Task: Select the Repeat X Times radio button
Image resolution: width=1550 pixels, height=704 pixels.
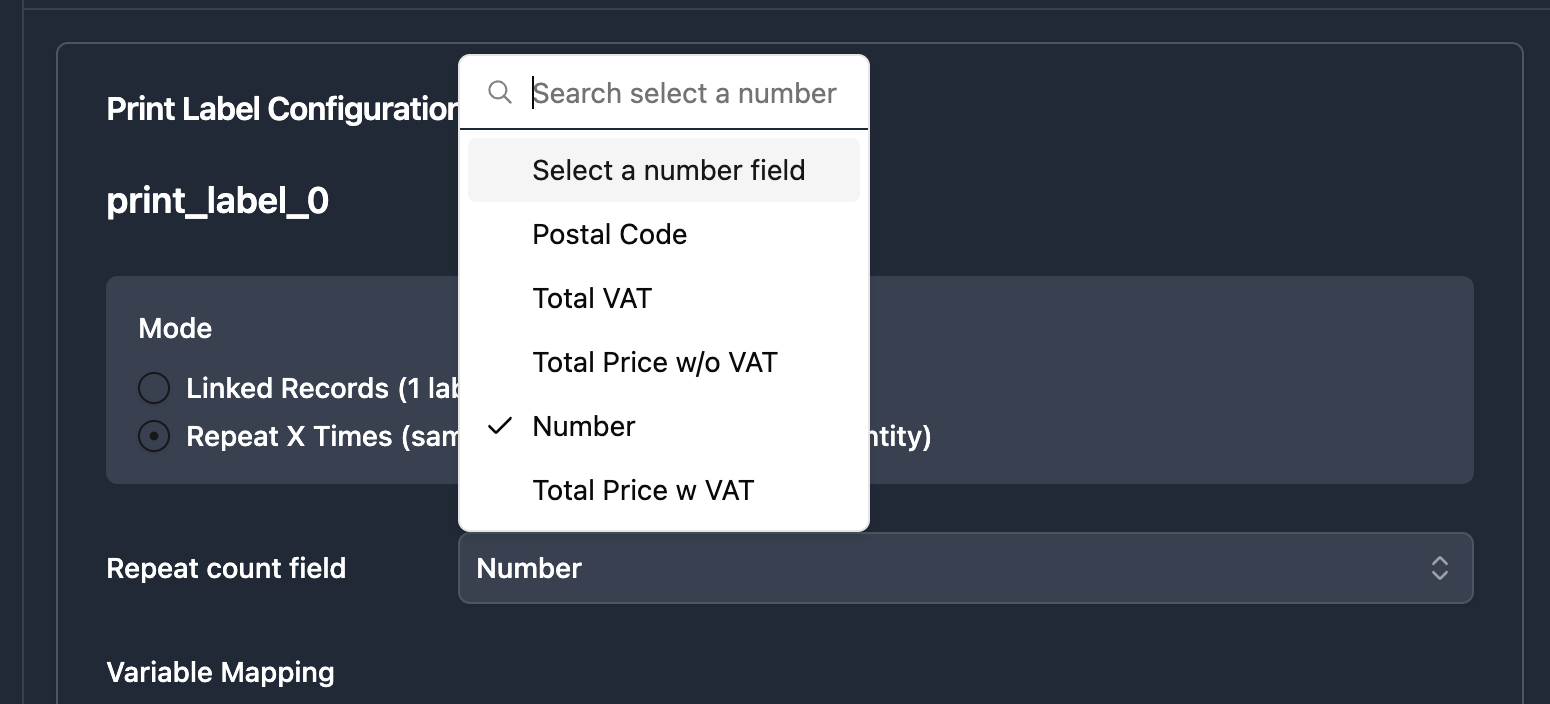Action: point(154,437)
